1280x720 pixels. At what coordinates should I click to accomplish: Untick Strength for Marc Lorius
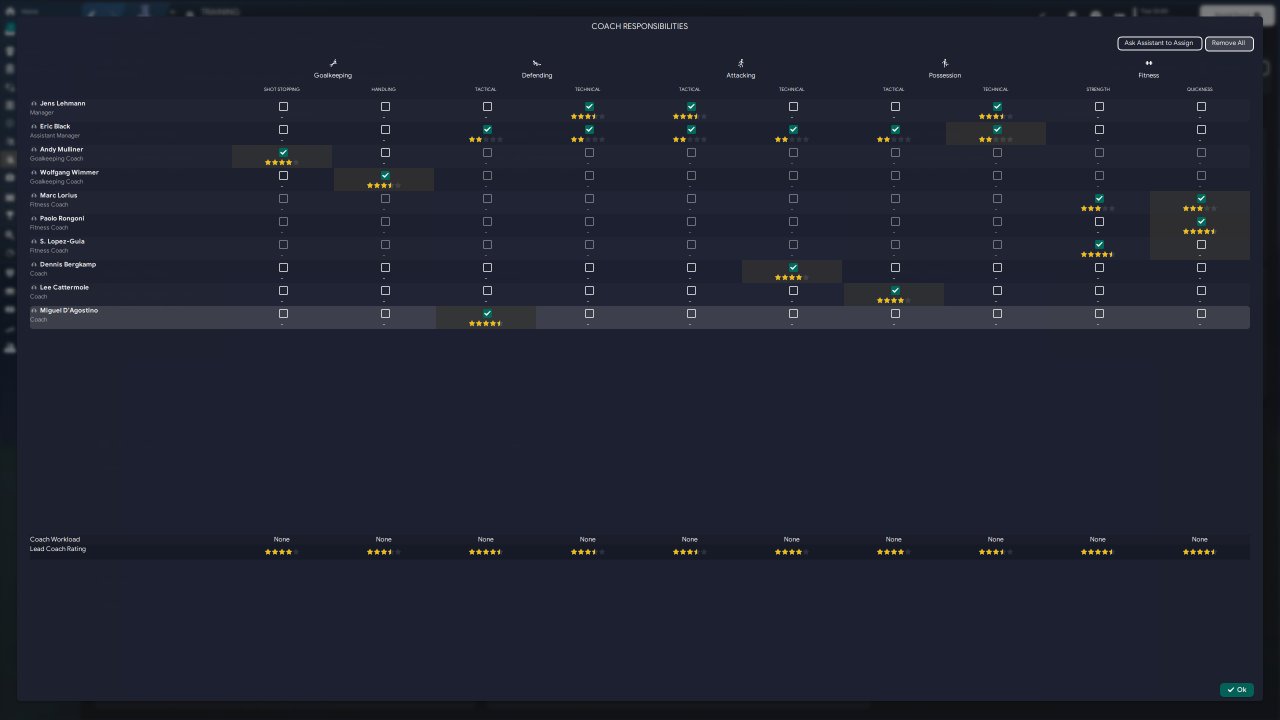tap(1099, 198)
